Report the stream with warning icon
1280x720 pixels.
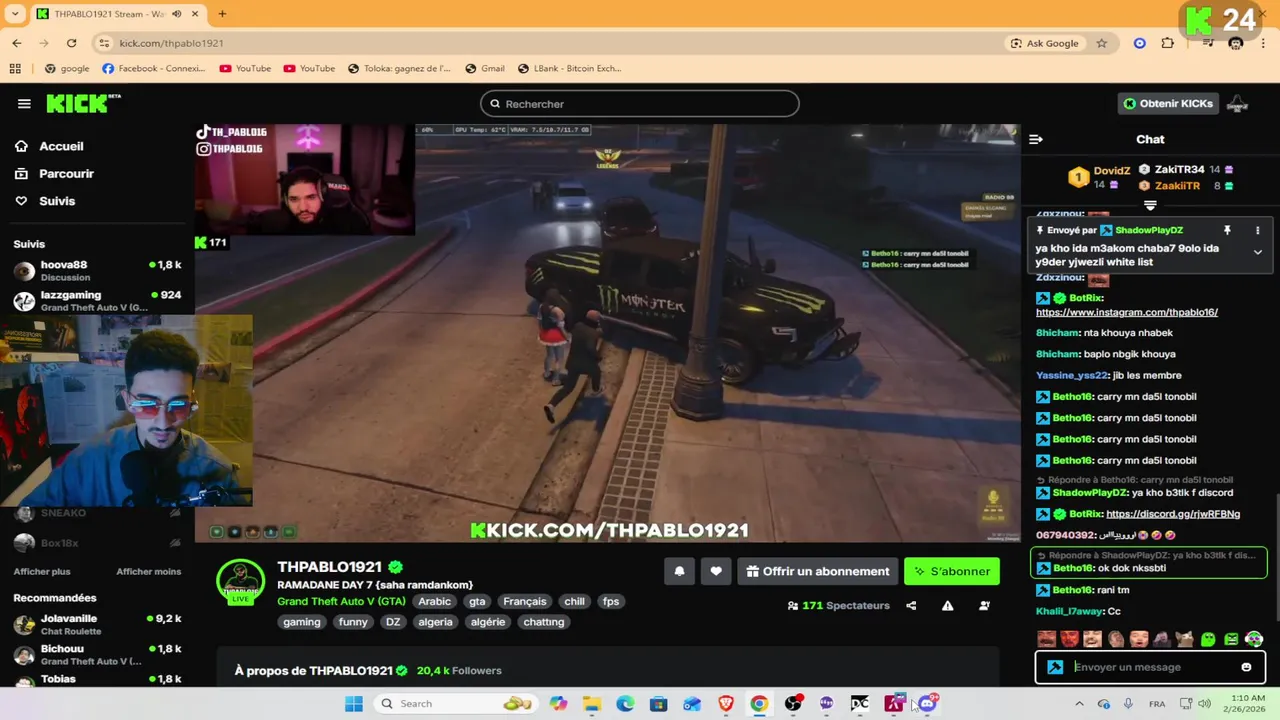click(947, 606)
